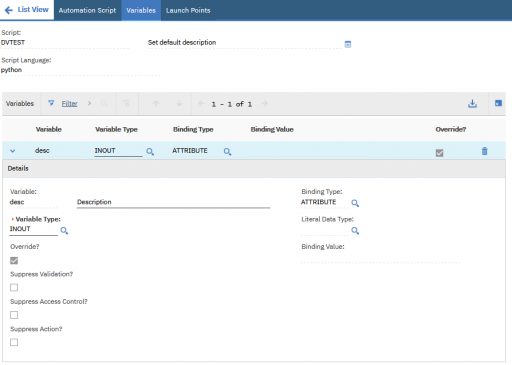
Task: Click the Variable Type column header
Action: click(116, 129)
